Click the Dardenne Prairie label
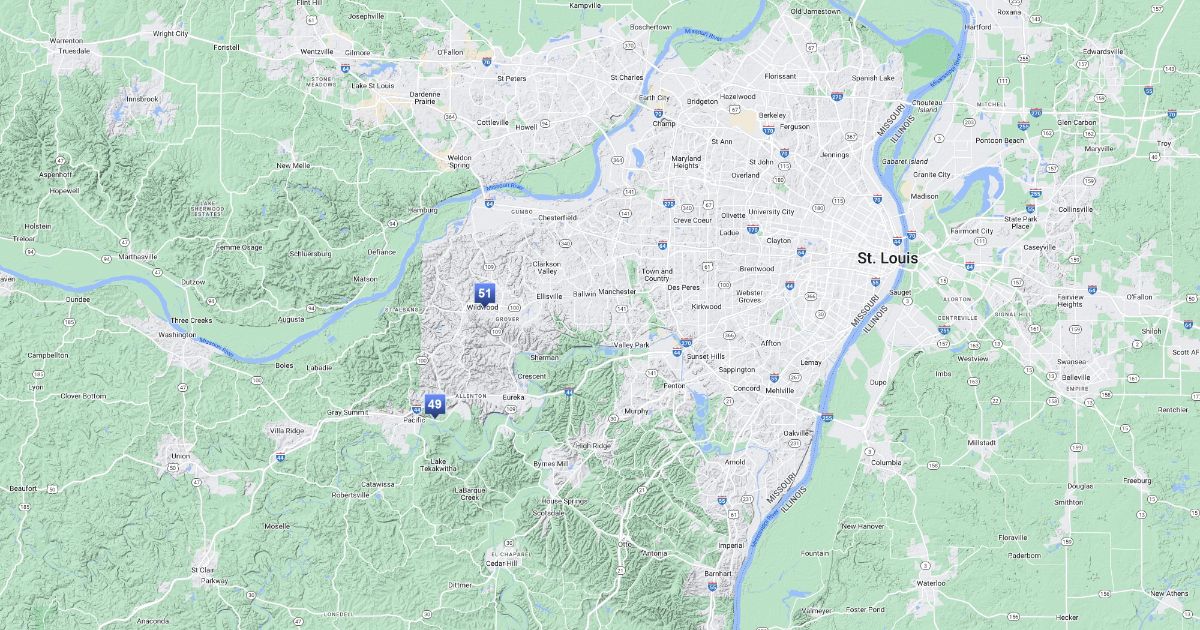 coord(425,97)
